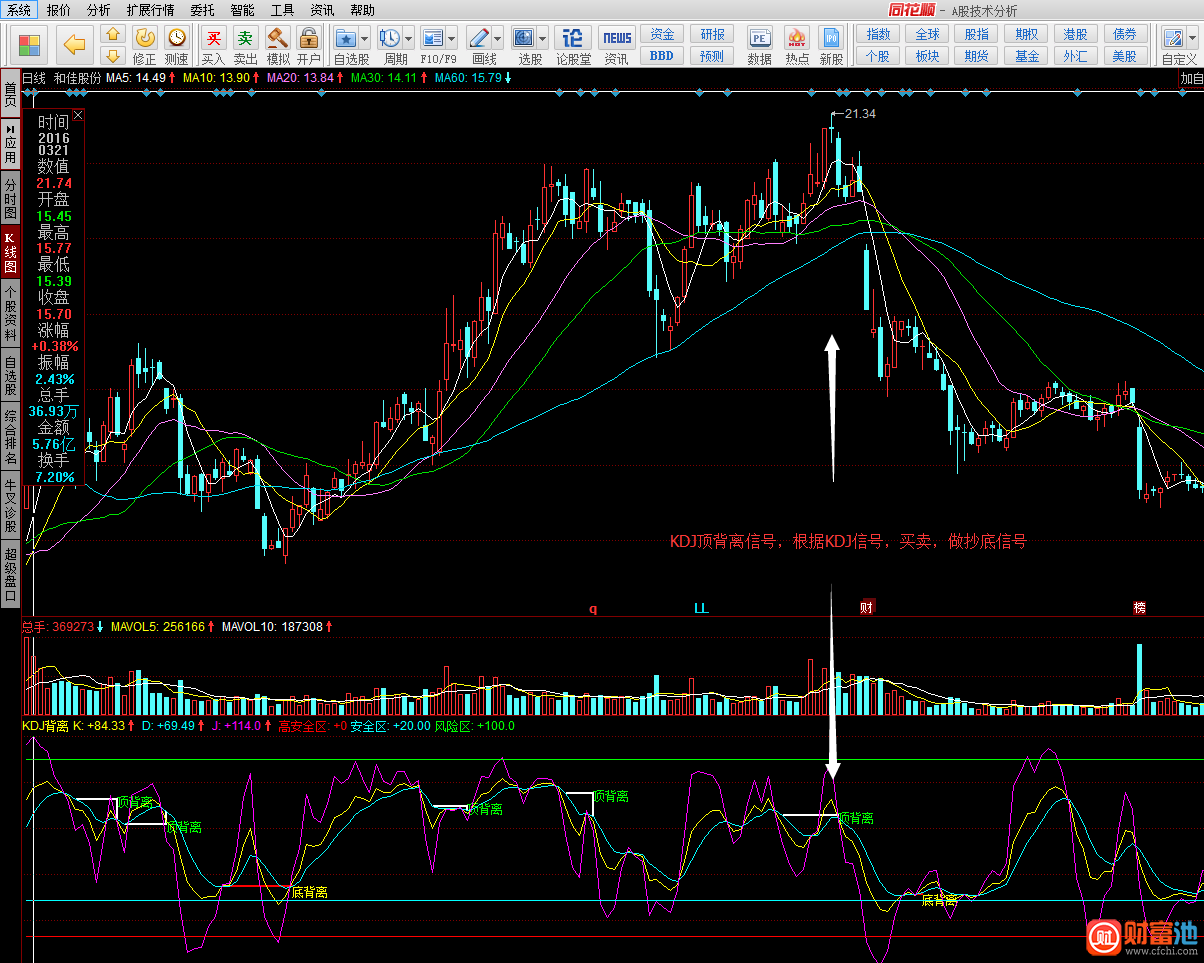Image resolution: width=1204 pixels, height=963 pixels.
Task: Click the 资金 button
Action: click(662, 34)
